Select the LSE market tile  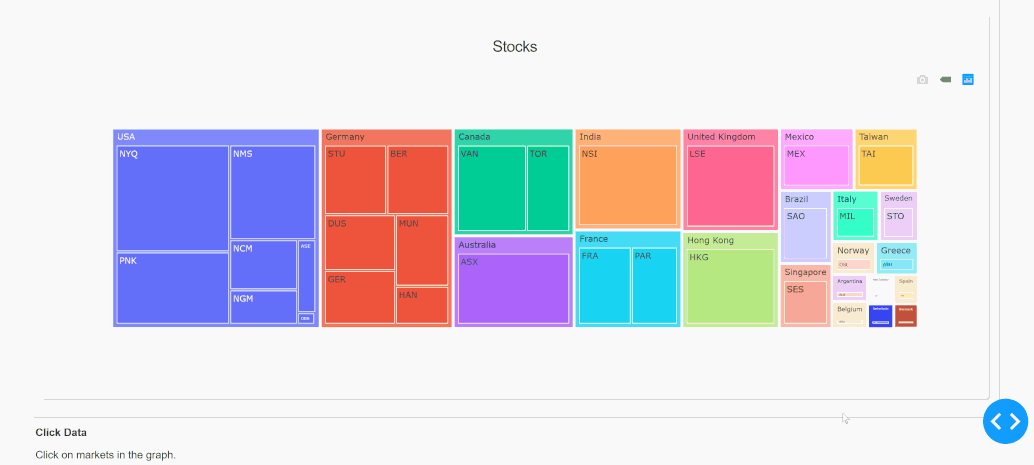pos(731,187)
